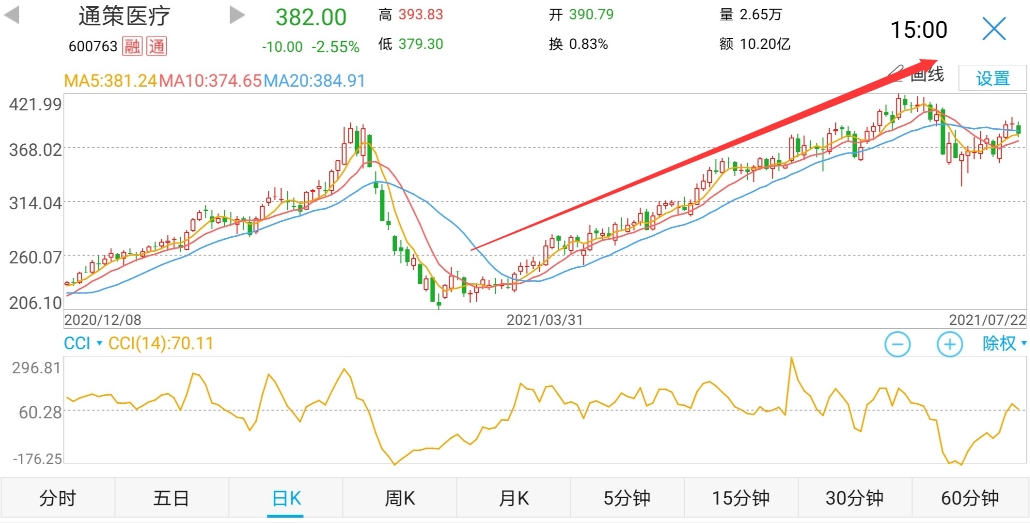
Task: Click price axis label 368.02
Action: (x=34, y=149)
